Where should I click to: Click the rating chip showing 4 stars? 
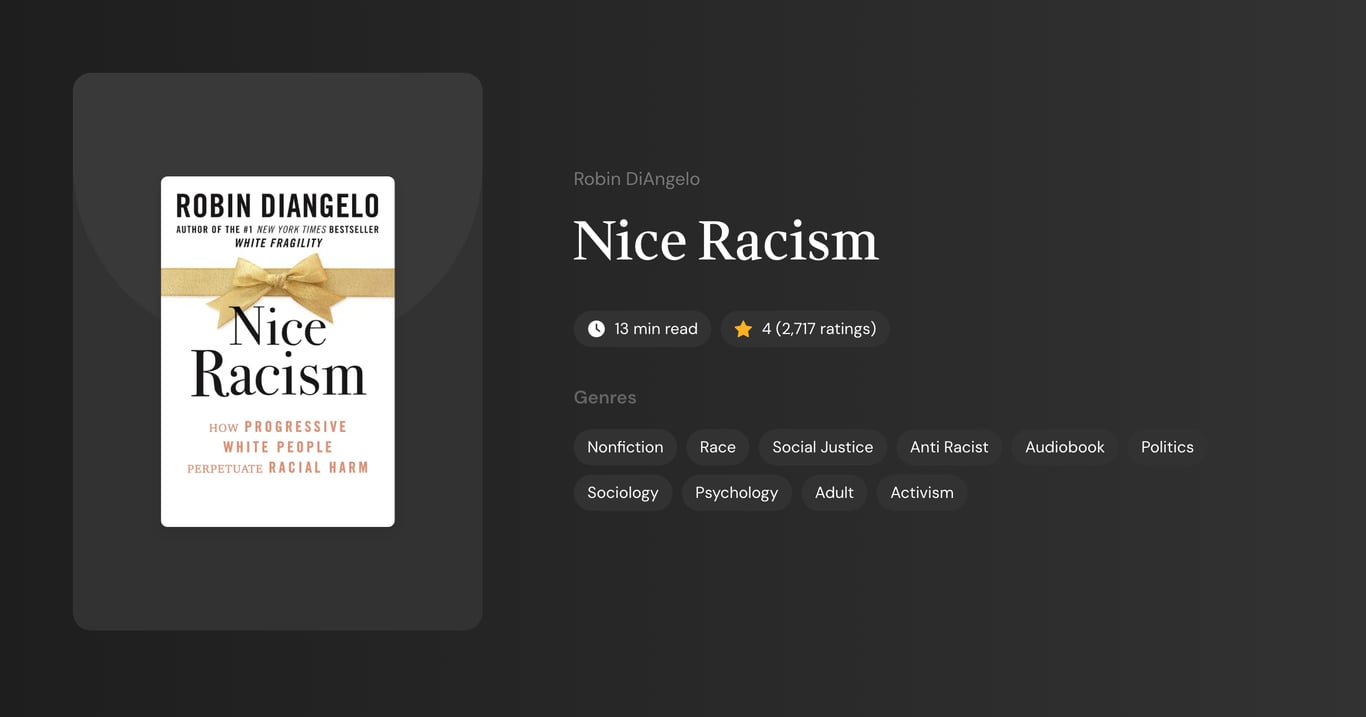[x=805, y=328]
